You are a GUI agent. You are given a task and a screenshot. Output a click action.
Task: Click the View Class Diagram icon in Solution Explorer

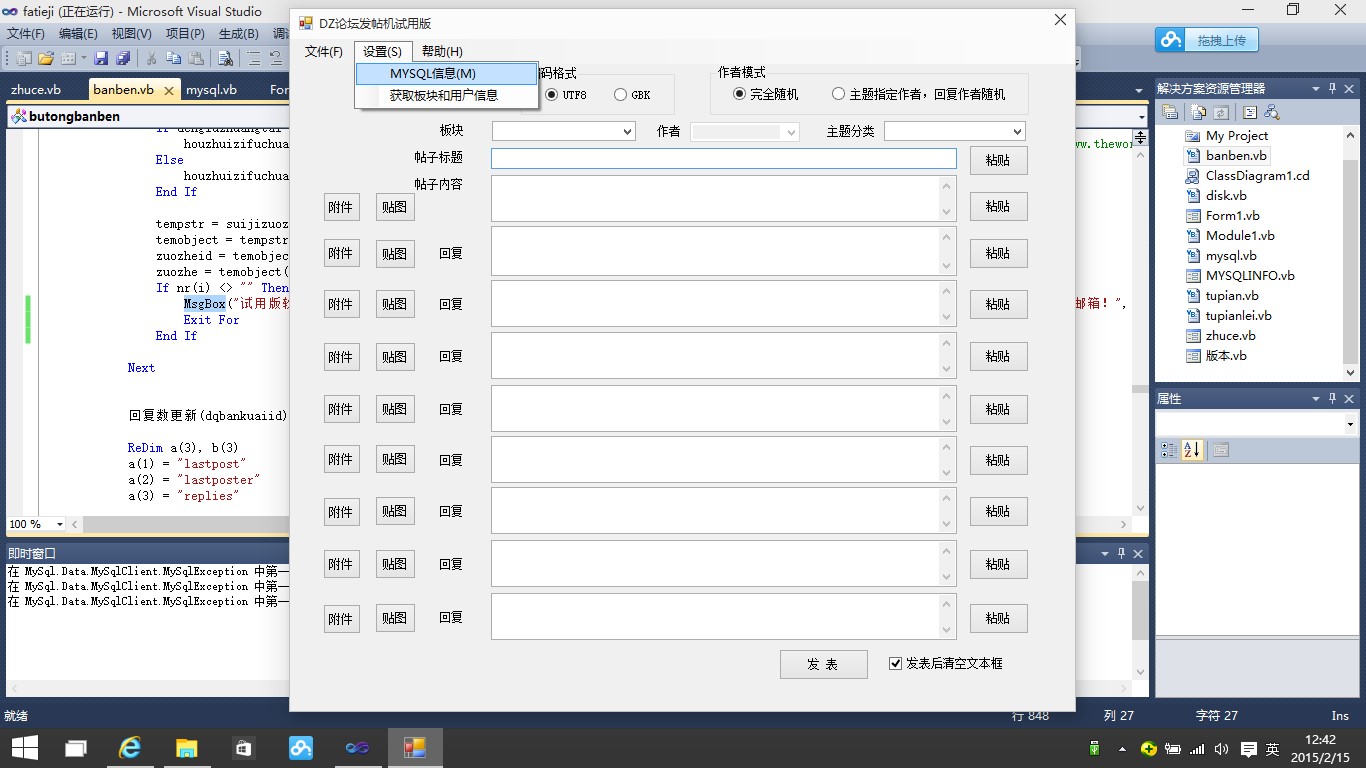click(x=1272, y=112)
